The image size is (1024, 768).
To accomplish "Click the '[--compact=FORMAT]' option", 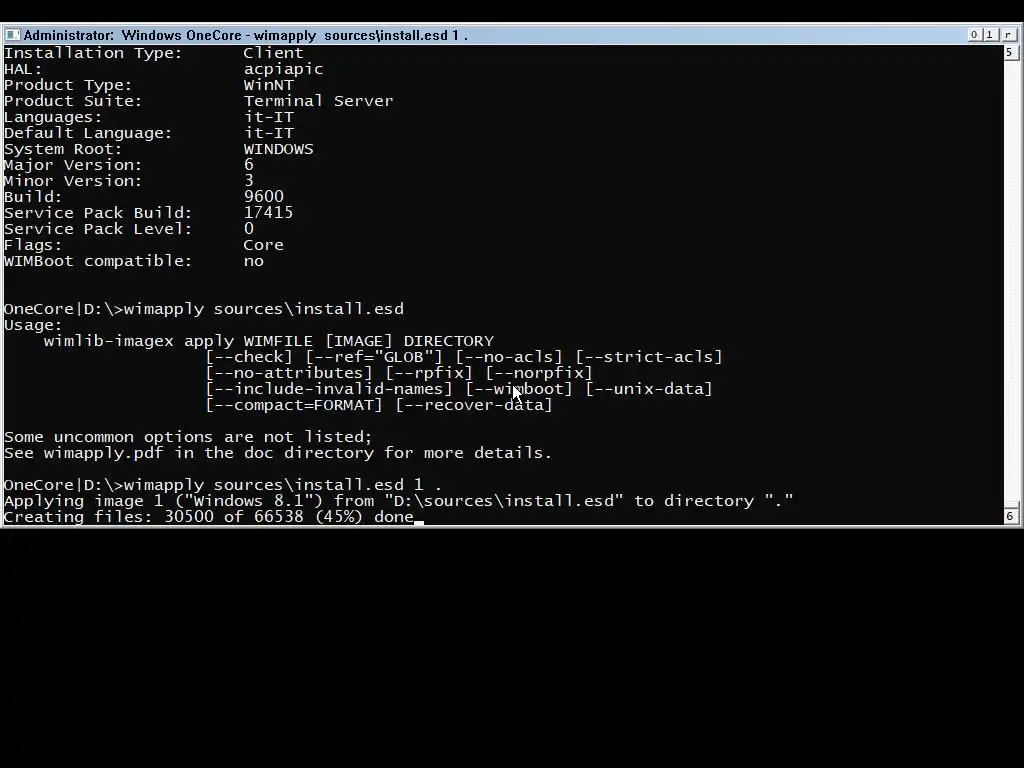I will [x=294, y=405].
